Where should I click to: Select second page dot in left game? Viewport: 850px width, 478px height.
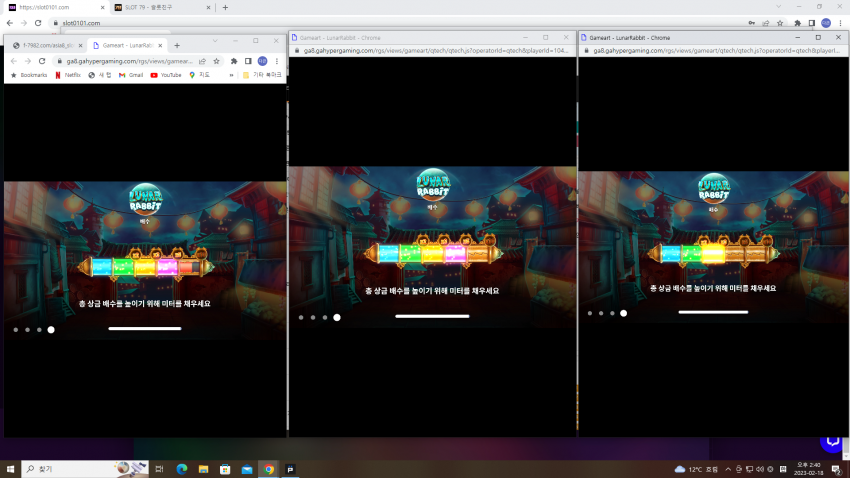tap(28, 330)
